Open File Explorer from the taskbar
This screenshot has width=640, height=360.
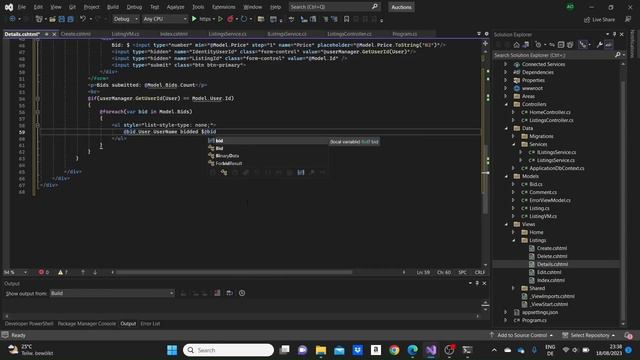(x=321, y=350)
